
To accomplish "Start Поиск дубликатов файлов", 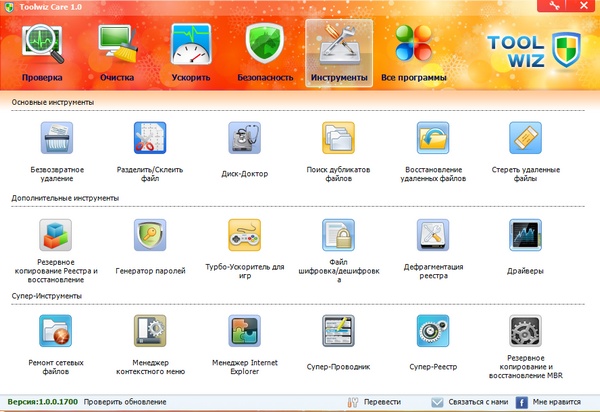I will pyautogui.click(x=337, y=138).
